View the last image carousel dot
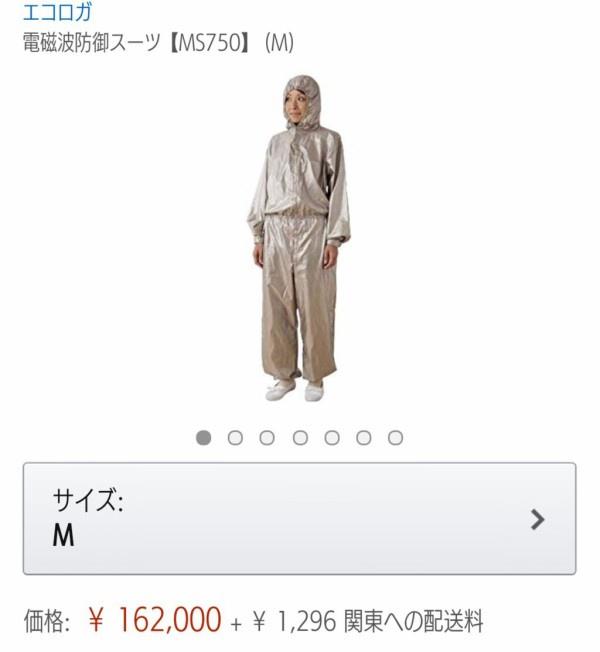The height and width of the screenshot is (652, 600). click(395, 437)
